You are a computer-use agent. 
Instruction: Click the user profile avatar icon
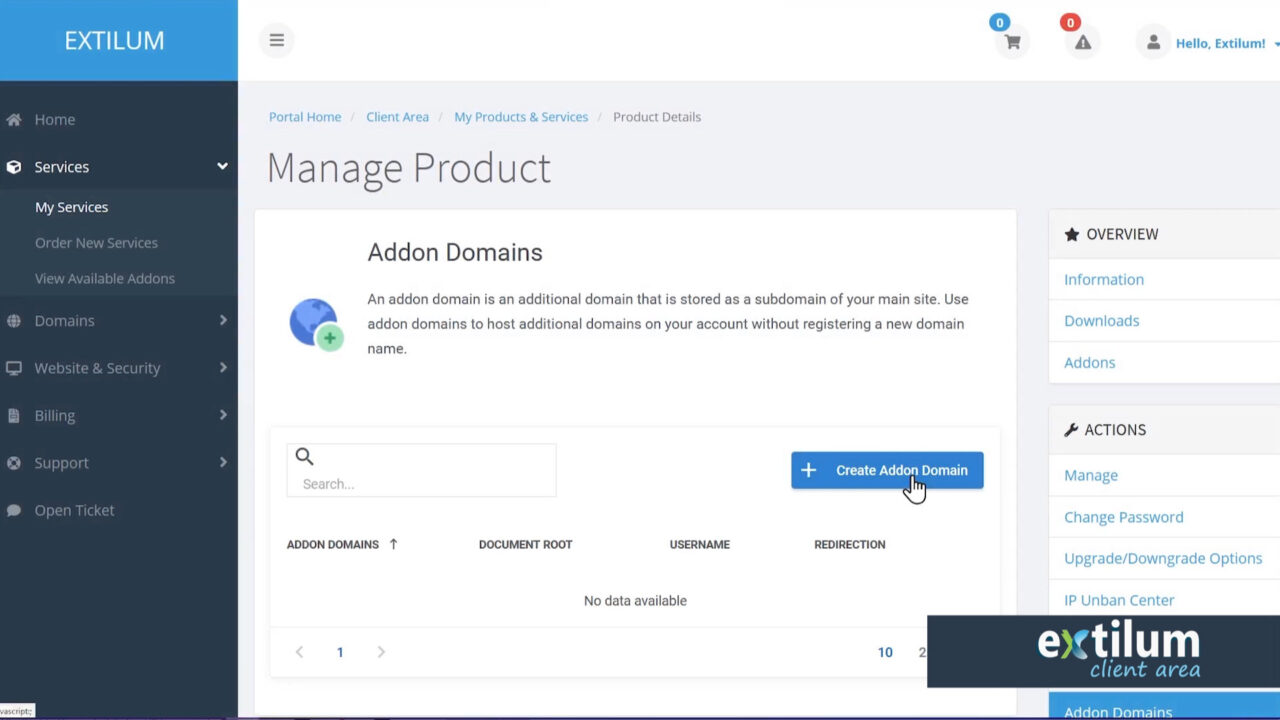pos(1152,42)
